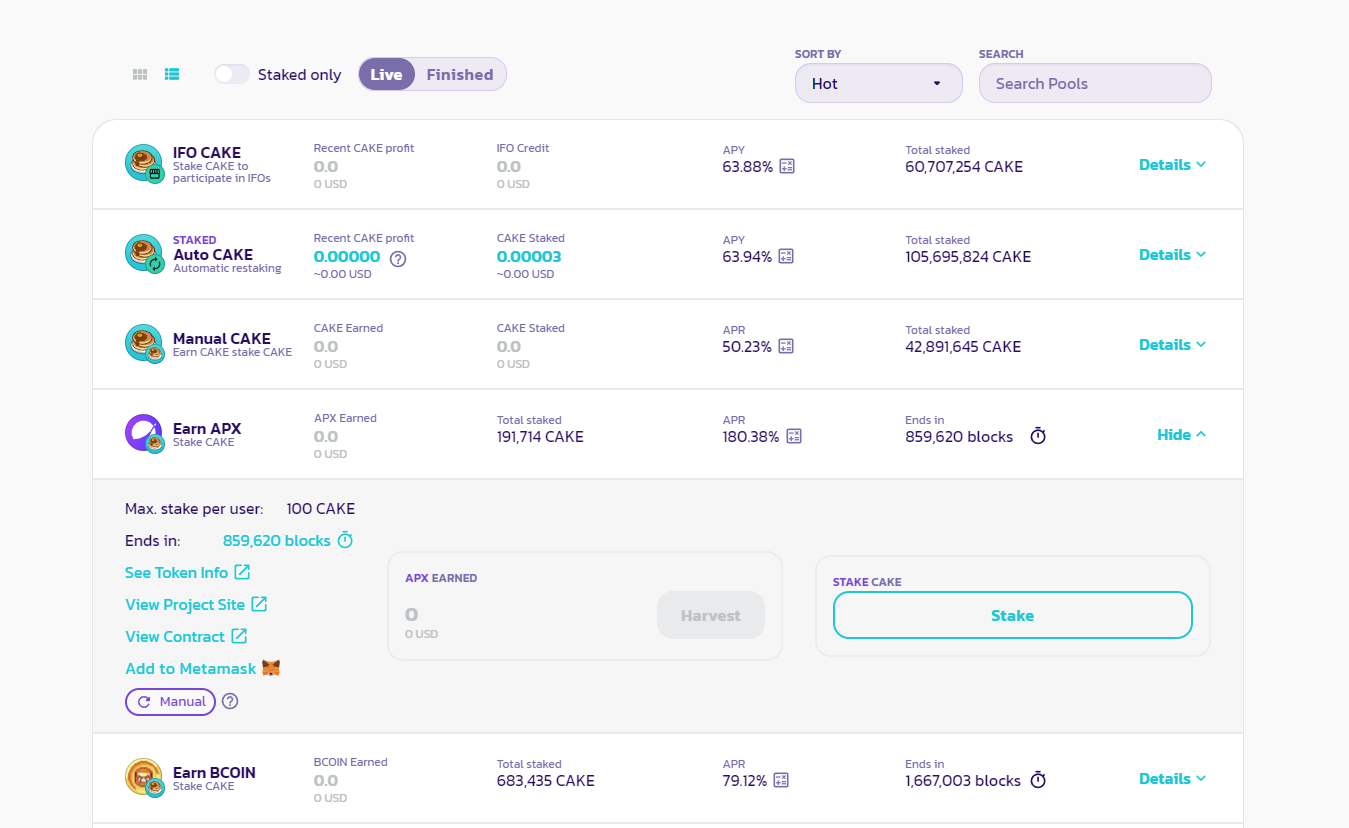Click the IFO CAKE pool name
This screenshot has height=828, width=1349.
point(207,153)
